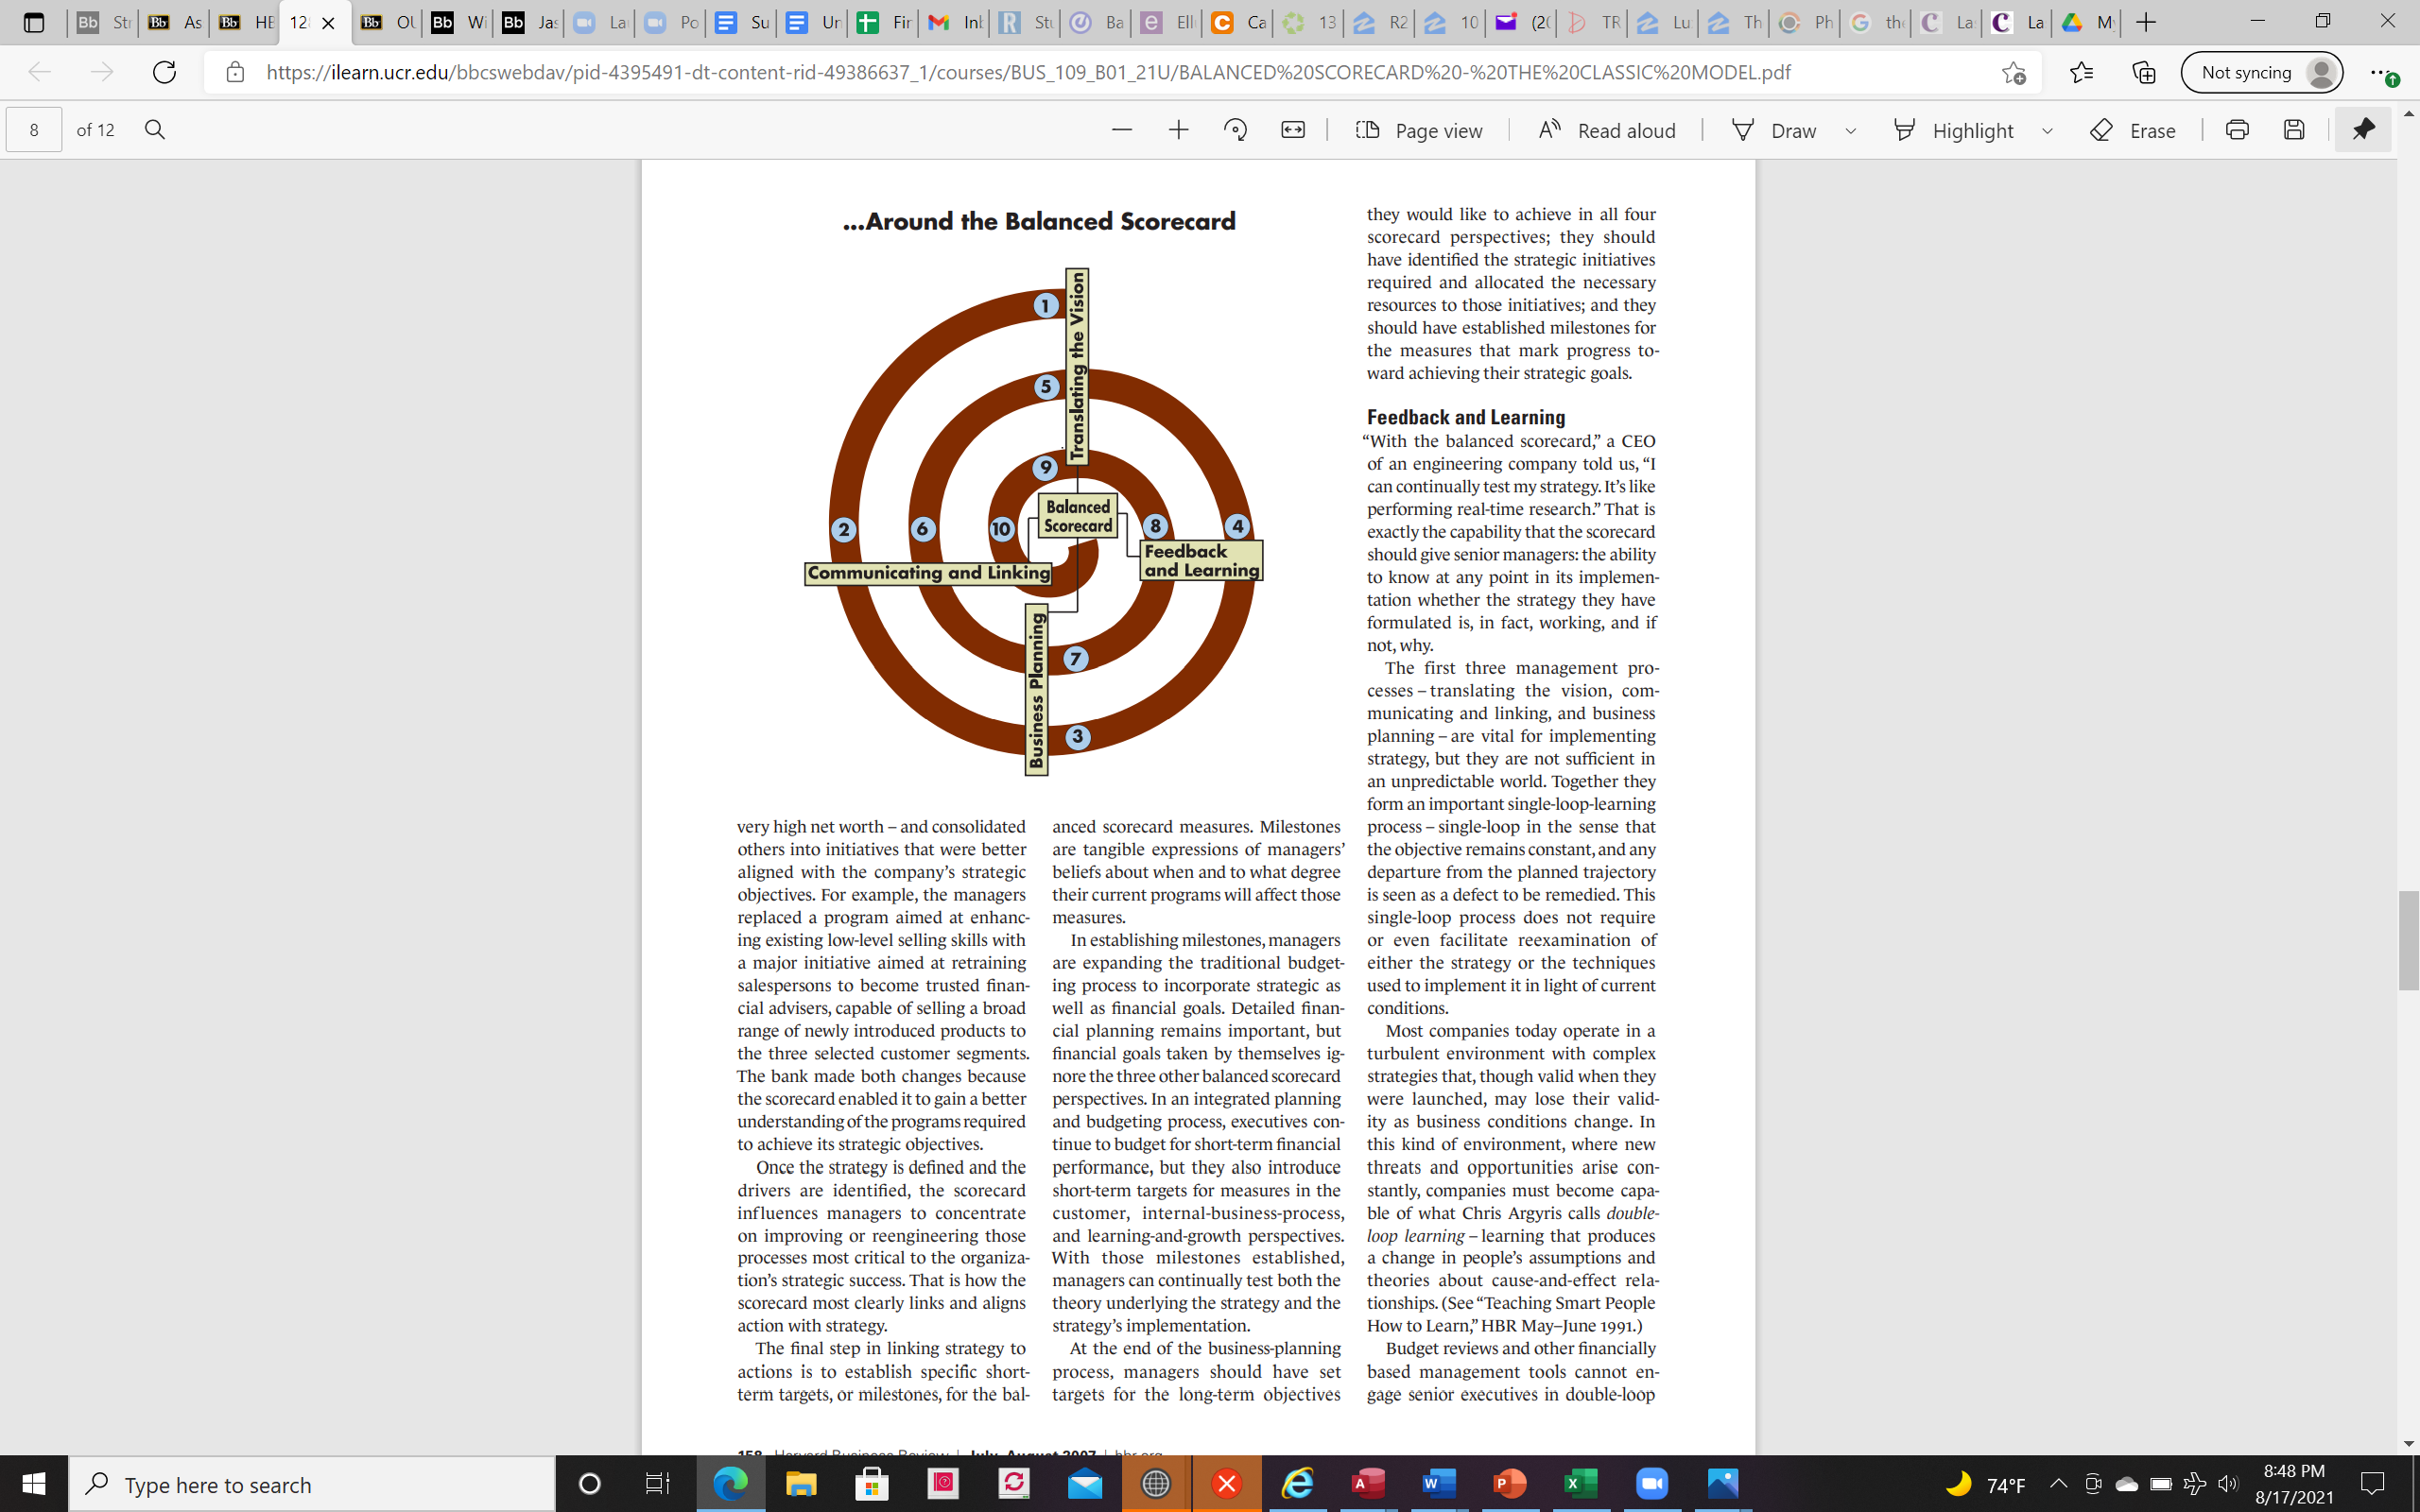Switch to the 'HE' tab
2420x1512 pixels.
(x=246, y=22)
